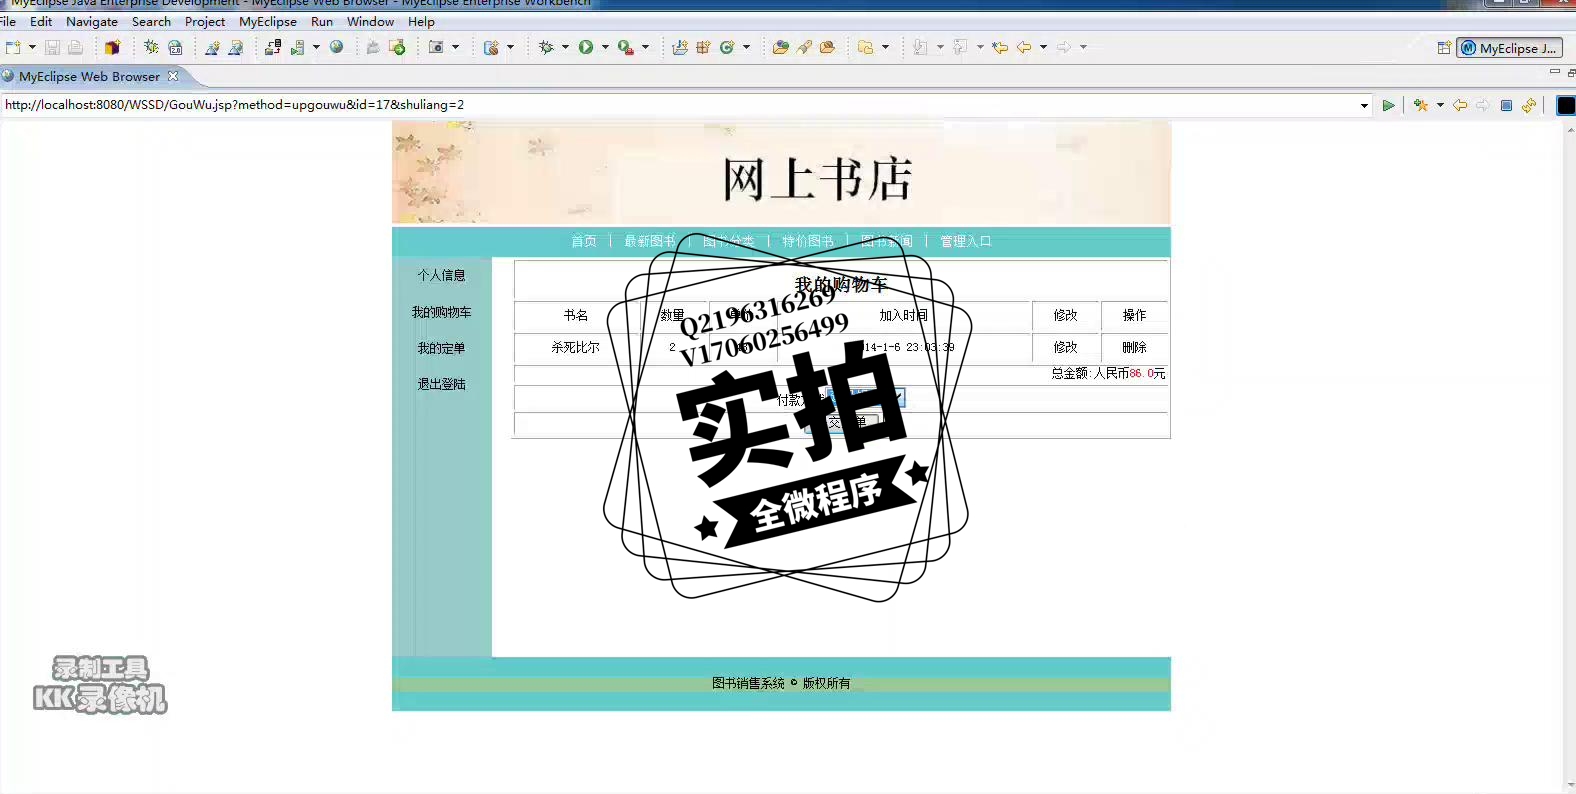Open the Window menu

click(370, 21)
